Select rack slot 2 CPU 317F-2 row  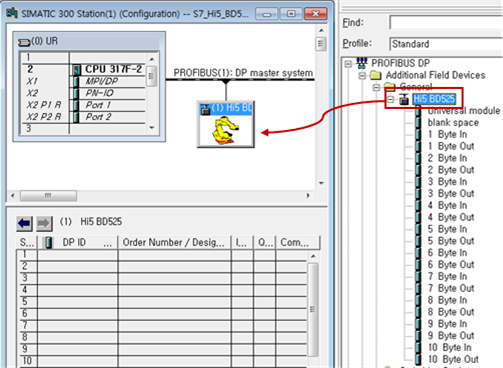(x=83, y=69)
